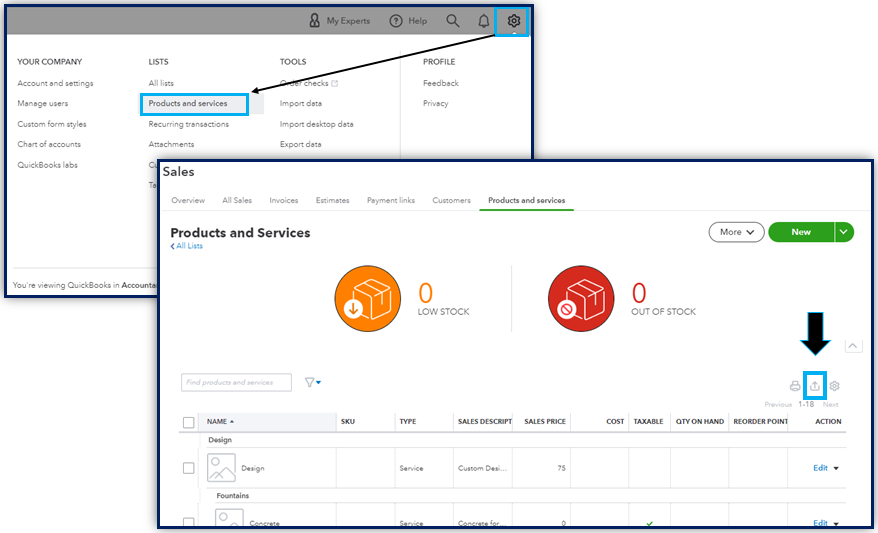The height and width of the screenshot is (533, 878).
Task: Open the filter funnel dropdown
Action: click(x=312, y=382)
